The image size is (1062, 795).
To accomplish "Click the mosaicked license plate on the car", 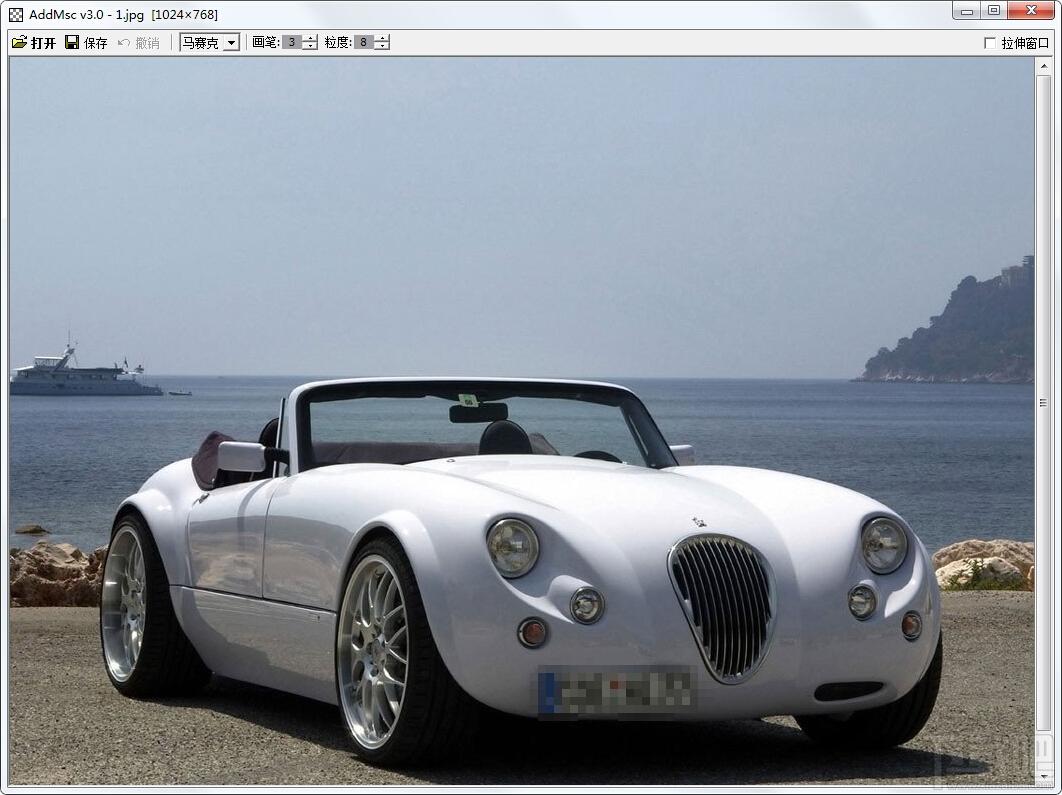I will pos(616,691).
